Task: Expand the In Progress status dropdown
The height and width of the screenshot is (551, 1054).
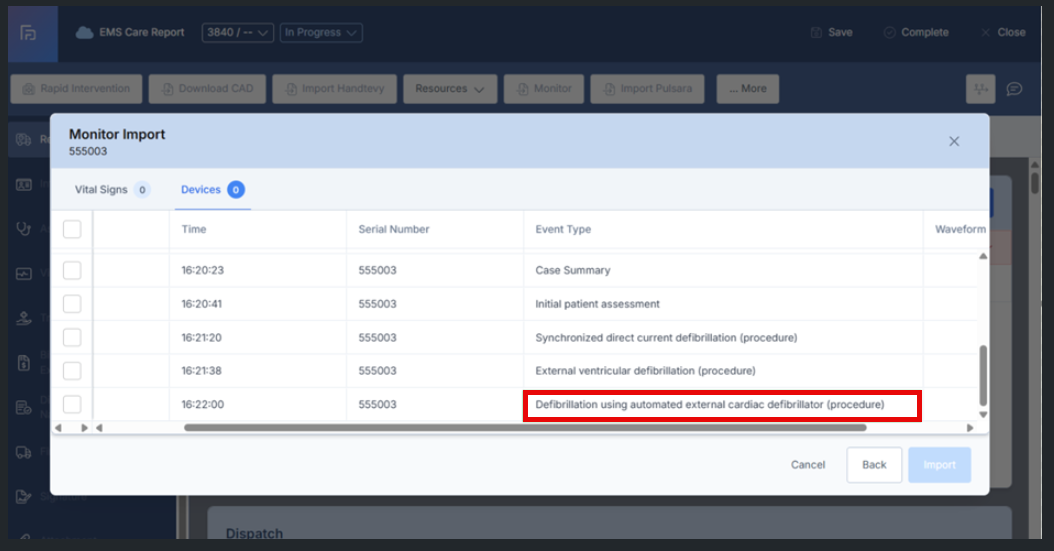Action: pos(320,32)
